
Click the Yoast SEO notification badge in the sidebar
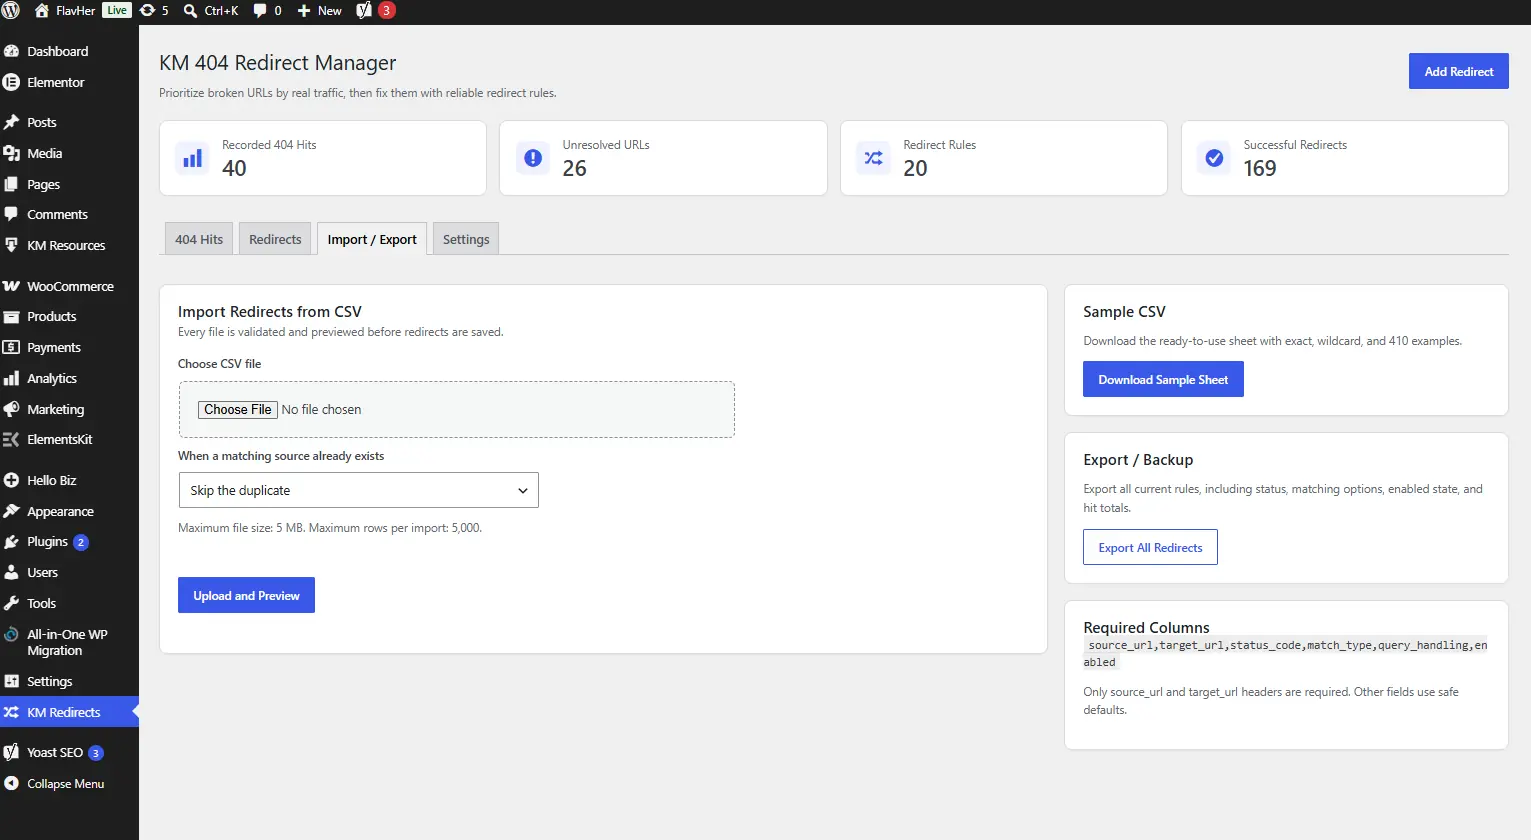96,753
